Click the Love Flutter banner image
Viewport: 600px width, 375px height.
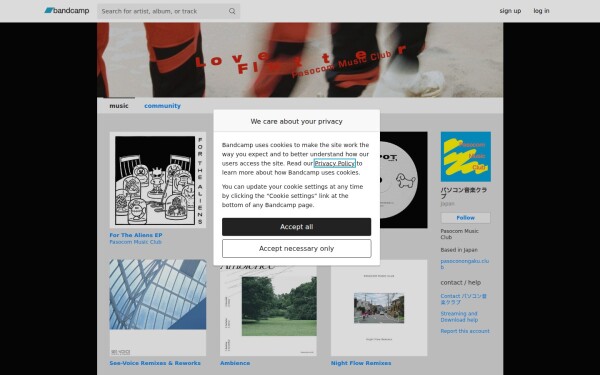point(300,60)
